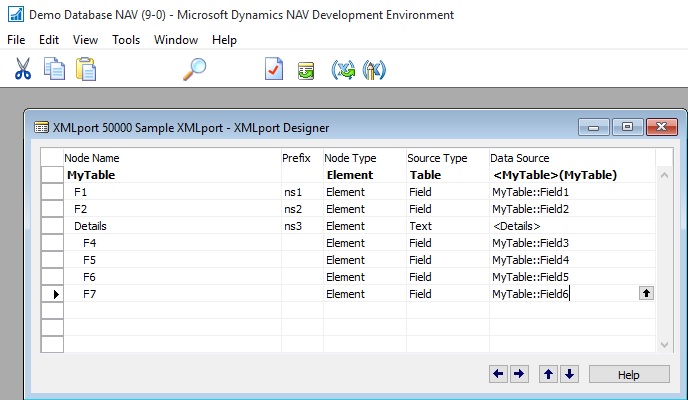This screenshot has height=400, width=688.
Task: Click the Node Type column header
Action: point(365,158)
